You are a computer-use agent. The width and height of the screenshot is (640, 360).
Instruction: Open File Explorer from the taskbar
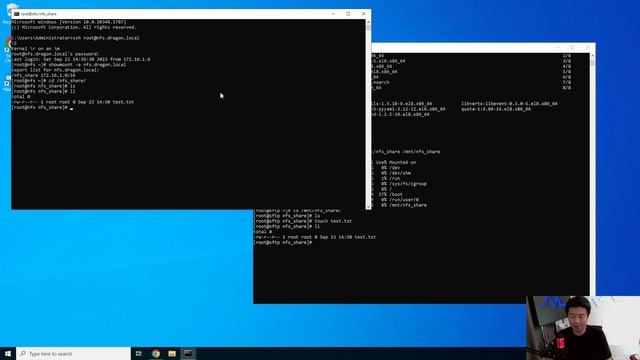[172, 353]
